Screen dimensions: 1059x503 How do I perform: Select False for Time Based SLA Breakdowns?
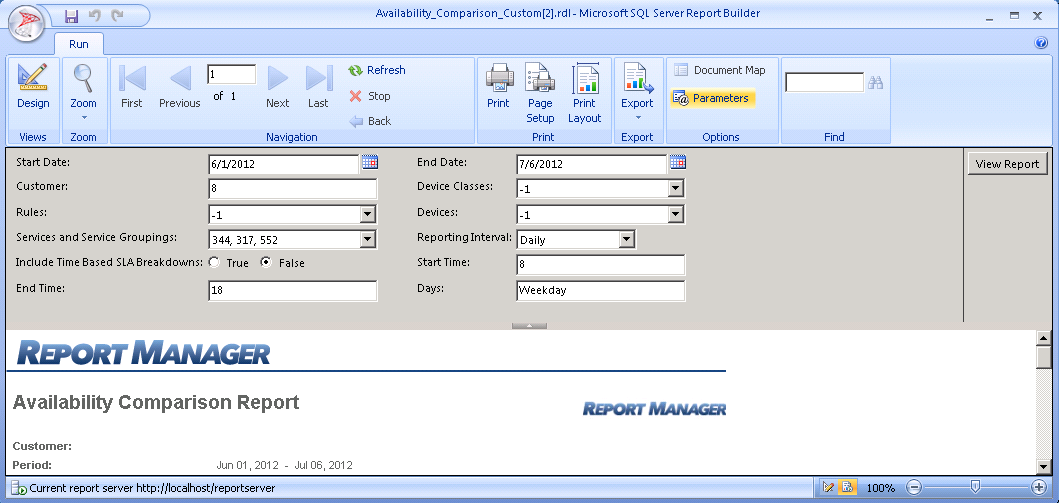click(x=266, y=263)
